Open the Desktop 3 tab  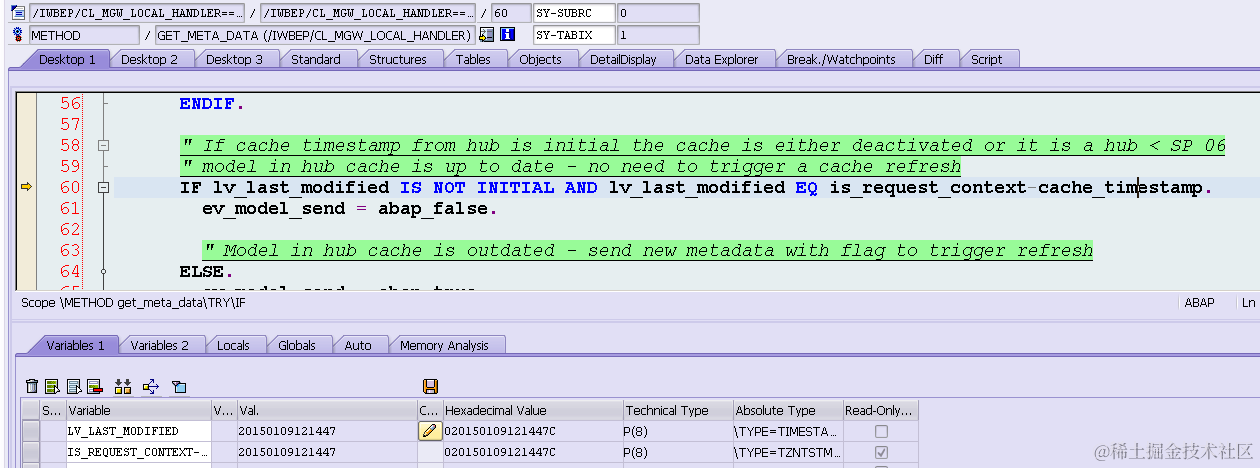234,59
